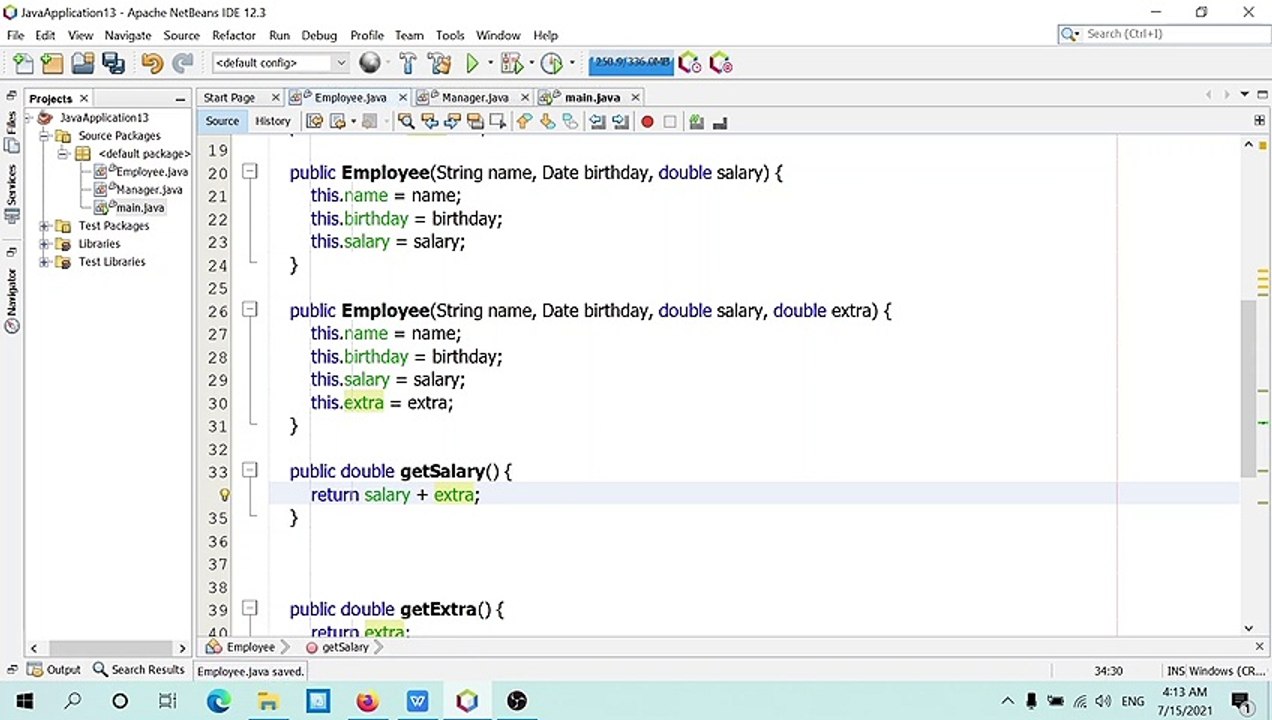Expand the Test Packages node

tap(45, 226)
